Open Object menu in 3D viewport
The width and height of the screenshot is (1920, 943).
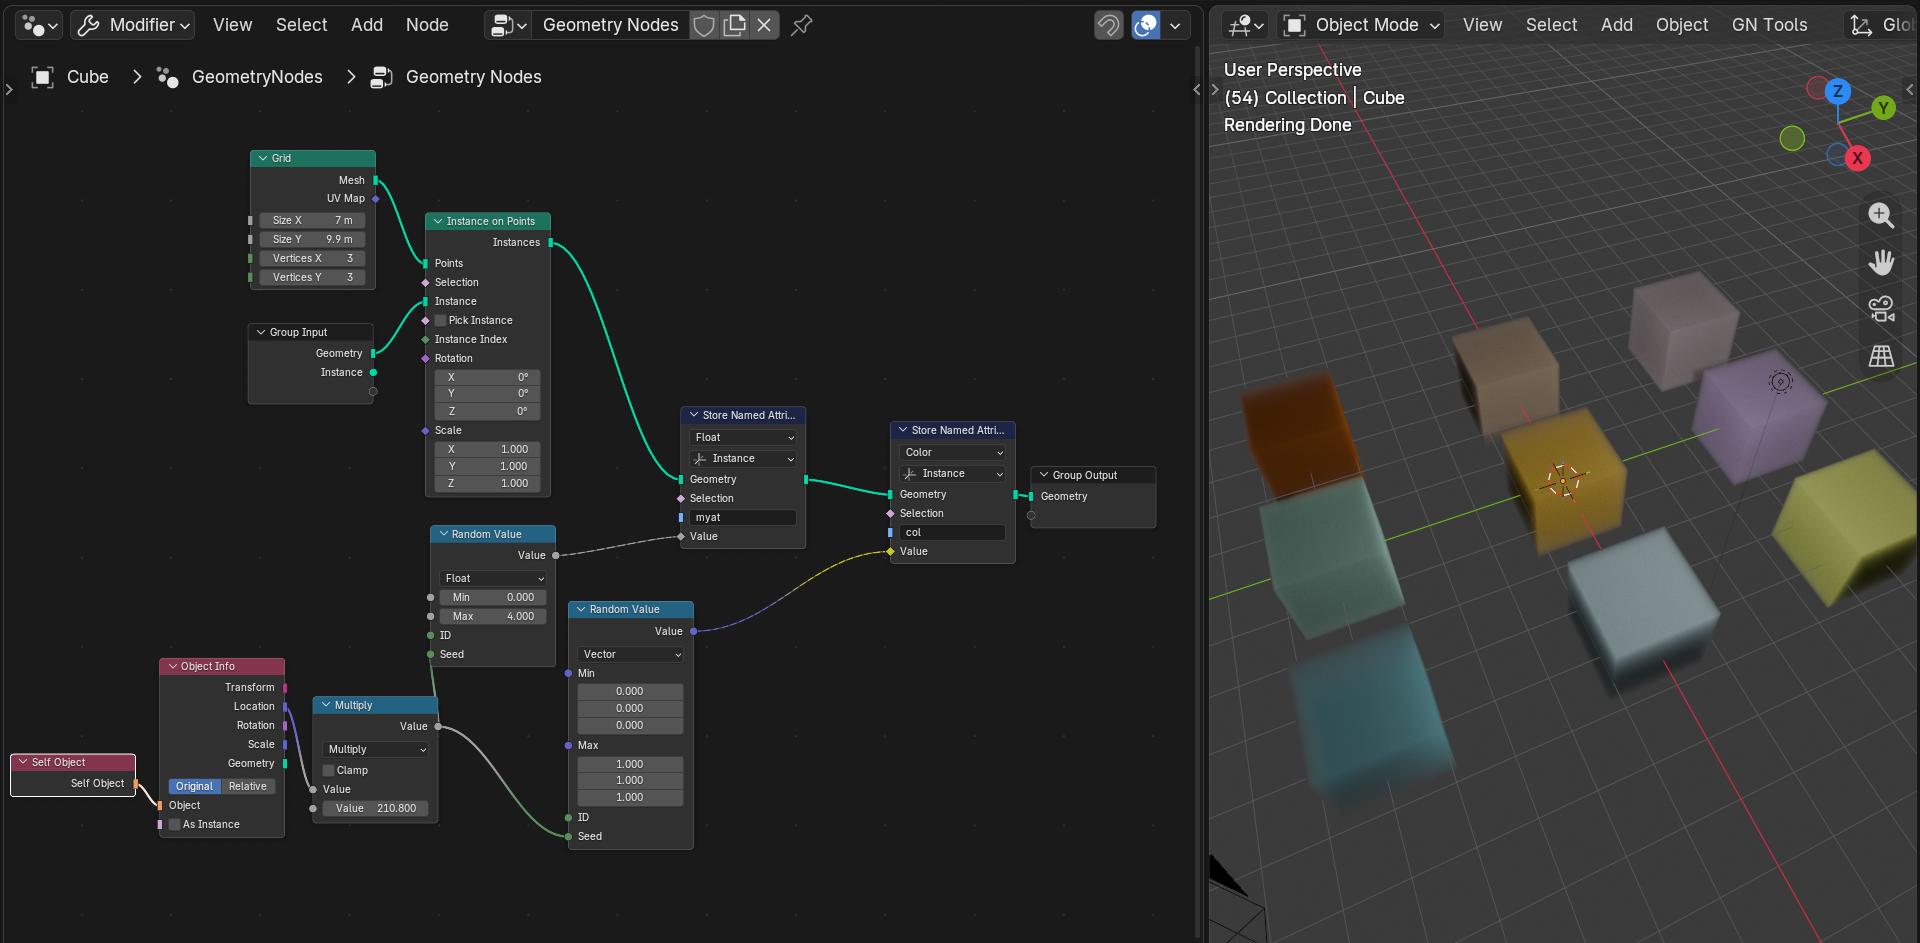pos(1681,25)
